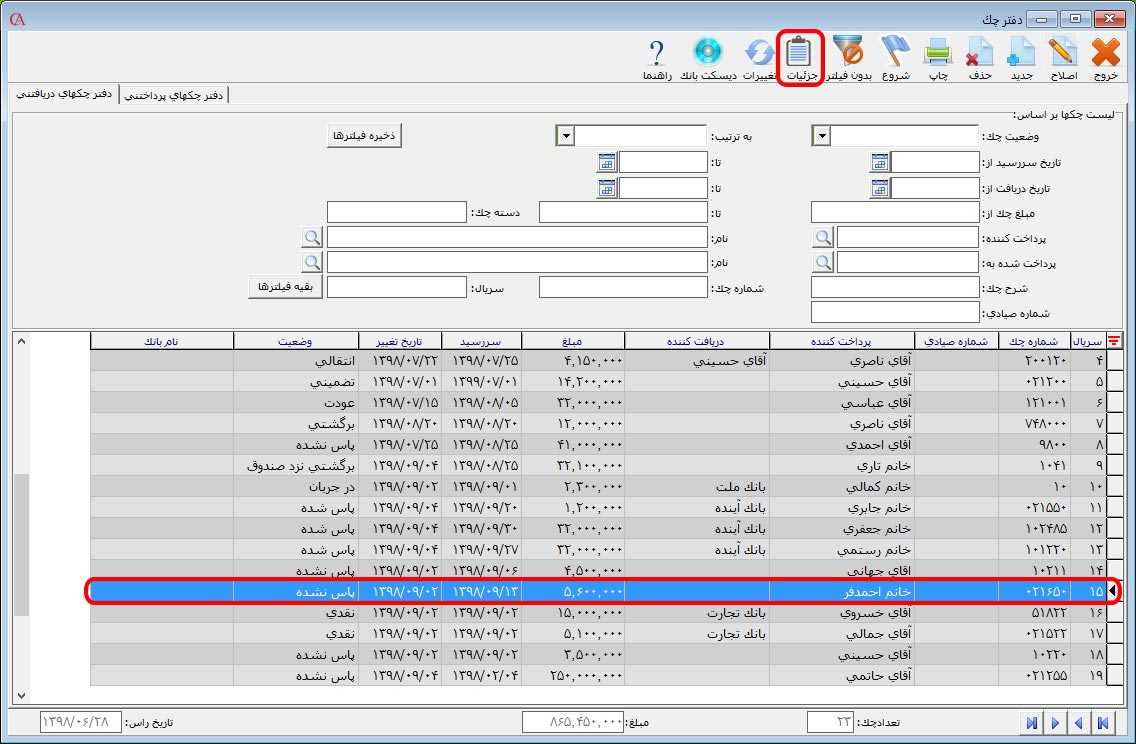The image size is (1136, 744).
Task: Open the وضعيت چک status dropdown
Action: pyautogui.click(x=820, y=136)
